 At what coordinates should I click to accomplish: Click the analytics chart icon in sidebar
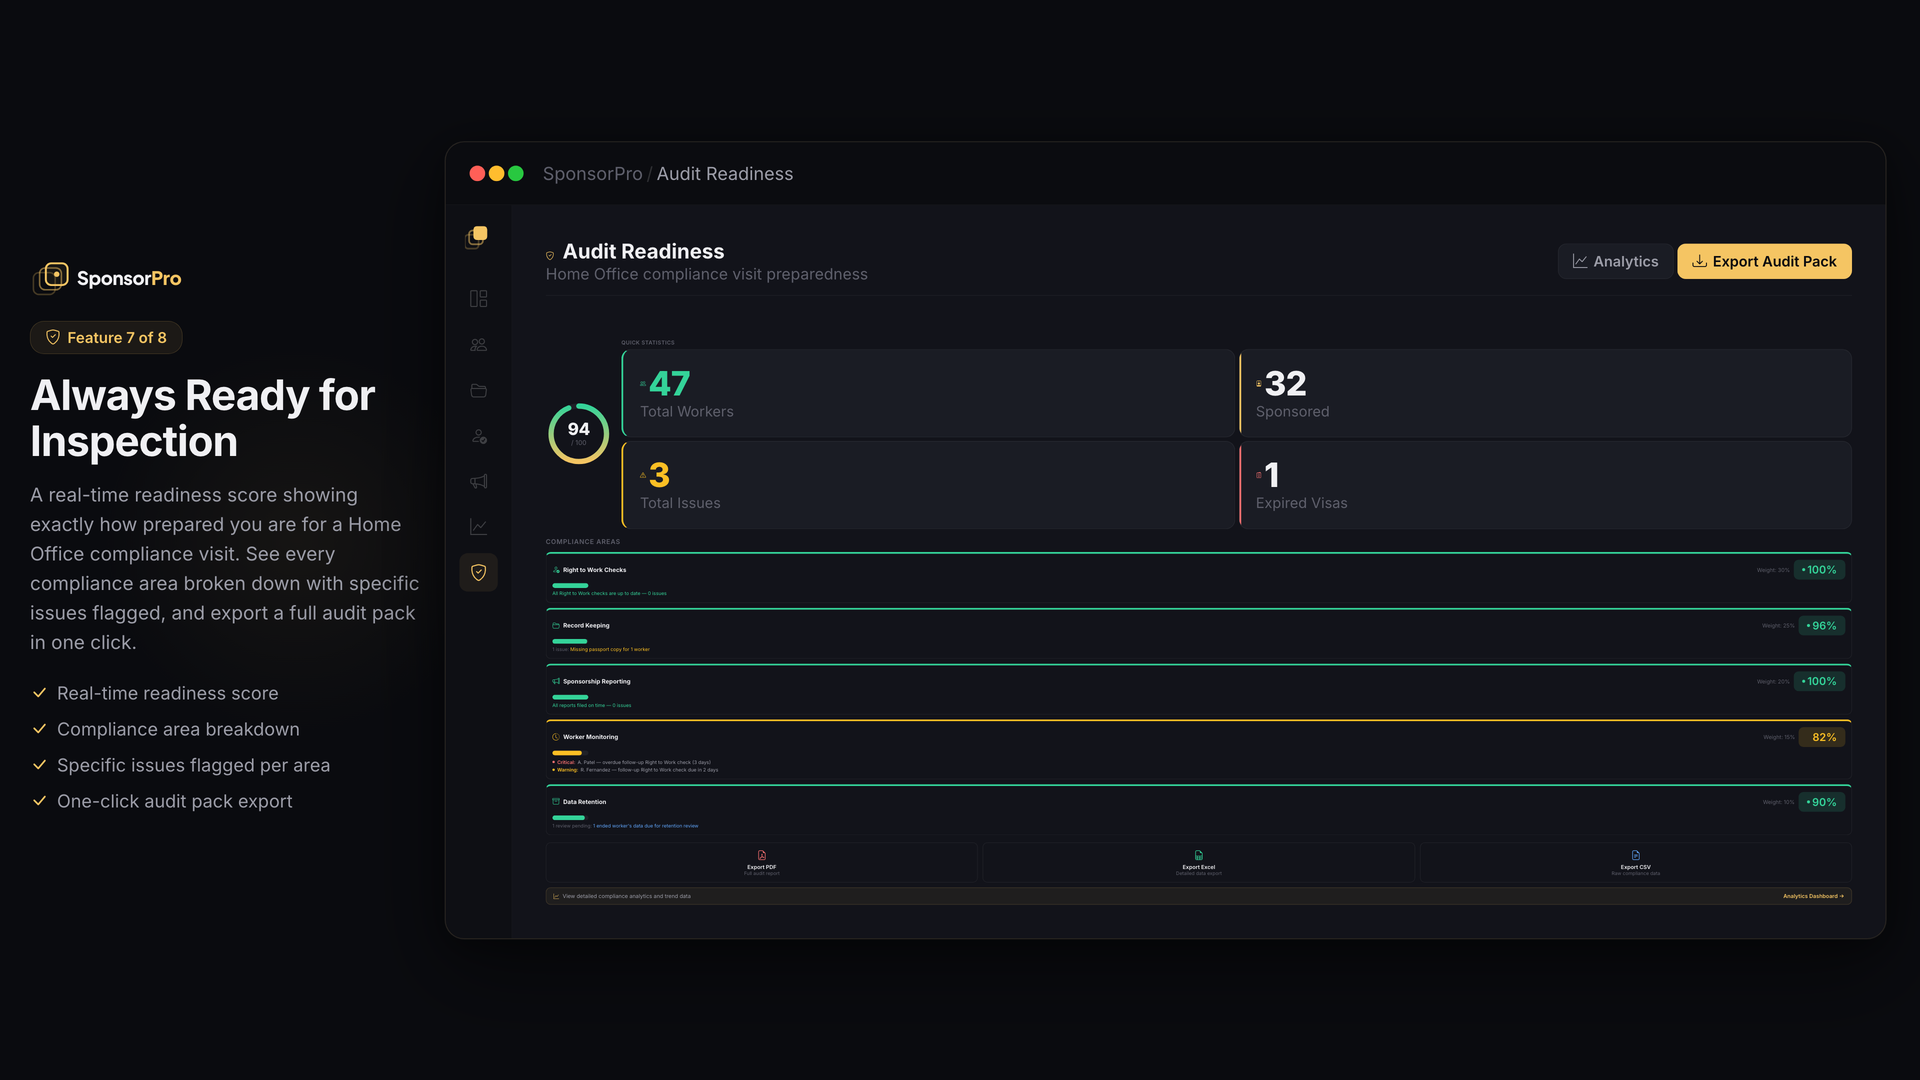[x=478, y=526]
